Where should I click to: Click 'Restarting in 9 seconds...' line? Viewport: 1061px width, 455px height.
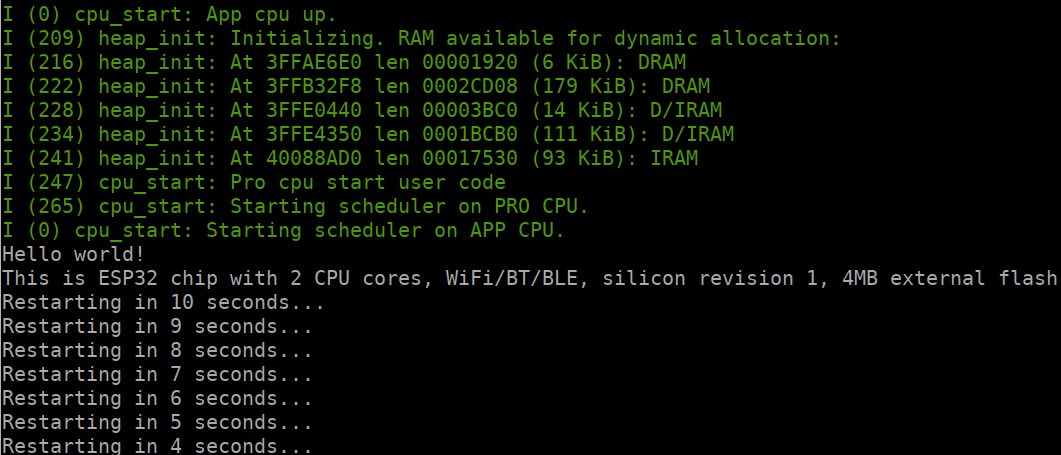pyautogui.click(x=157, y=327)
